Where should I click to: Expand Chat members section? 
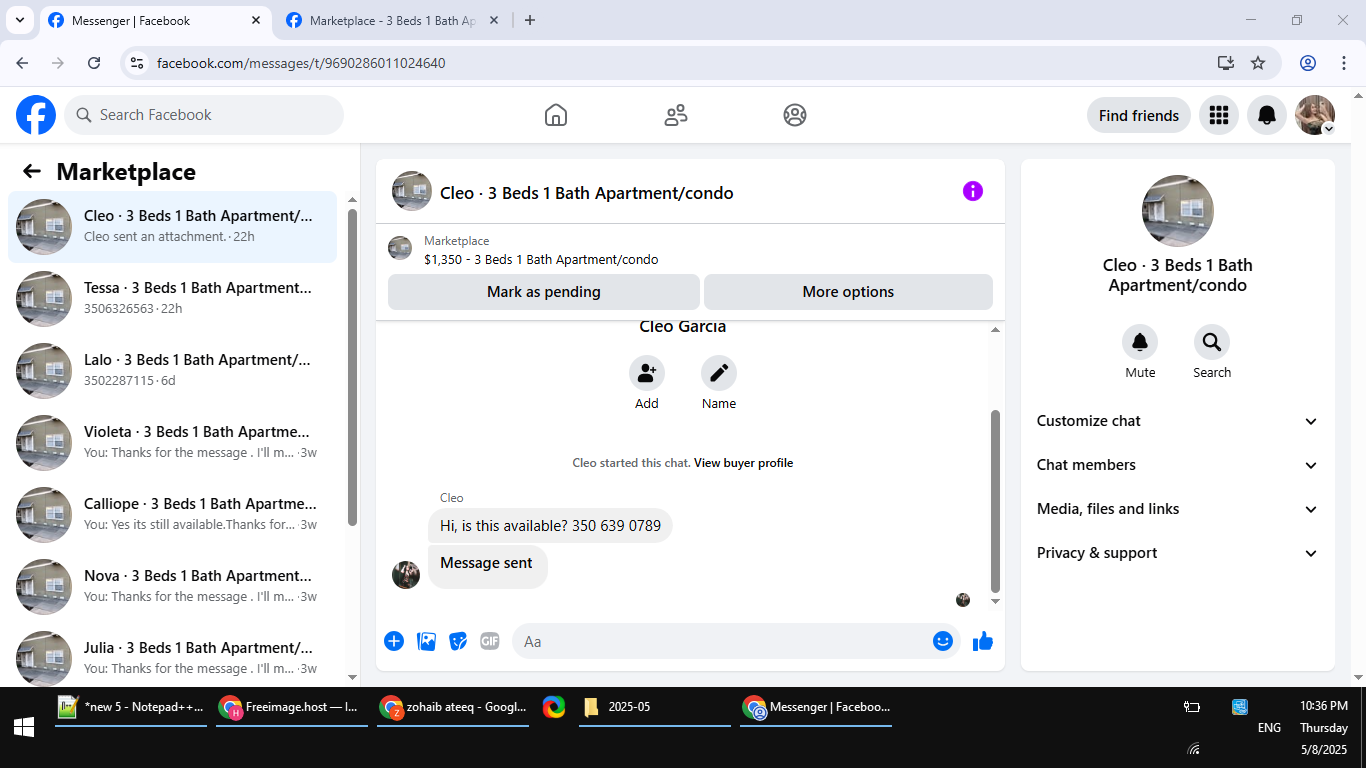[x=1178, y=465]
